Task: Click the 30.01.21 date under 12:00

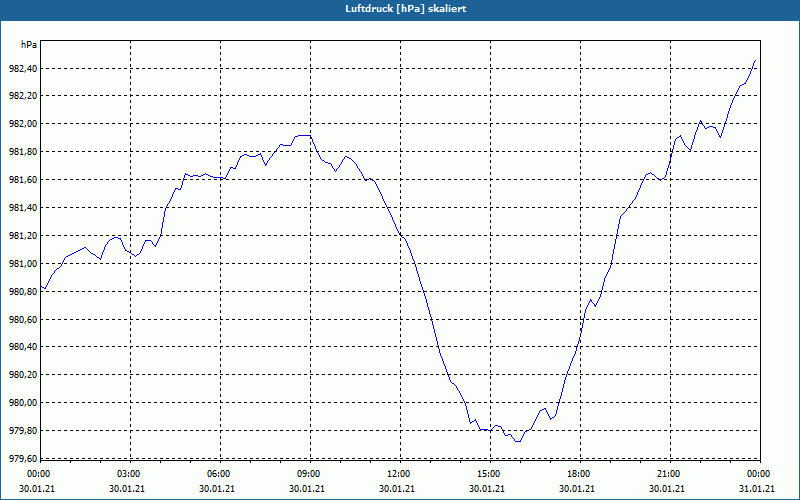Action: [x=397, y=489]
